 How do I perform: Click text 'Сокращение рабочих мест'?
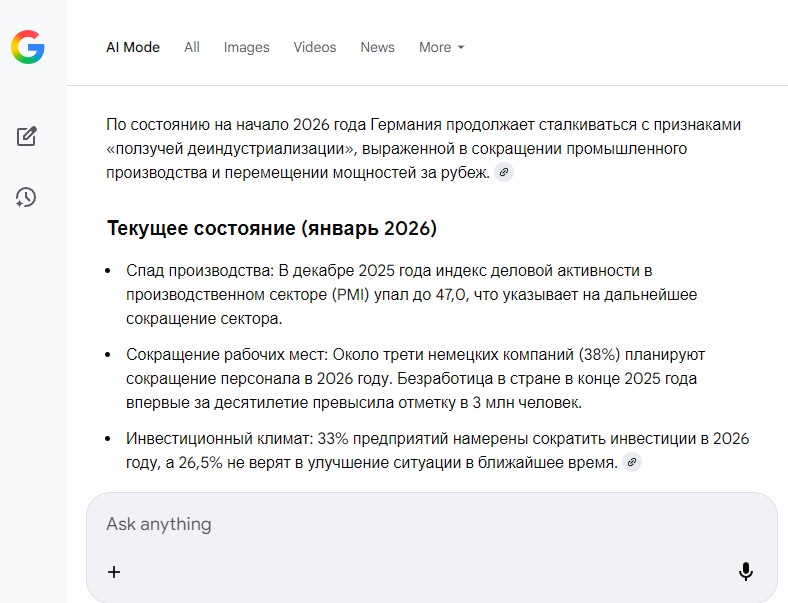[227, 354]
